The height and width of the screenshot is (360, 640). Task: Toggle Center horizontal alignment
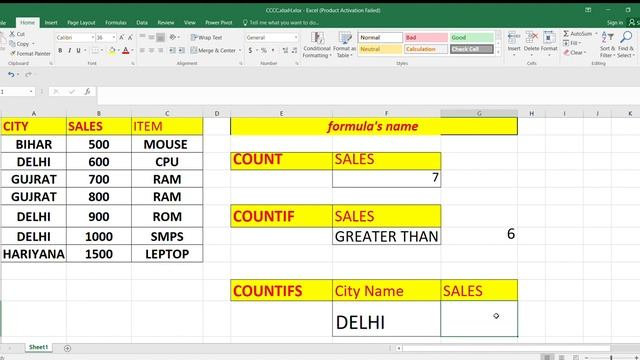tap(151, 51)
